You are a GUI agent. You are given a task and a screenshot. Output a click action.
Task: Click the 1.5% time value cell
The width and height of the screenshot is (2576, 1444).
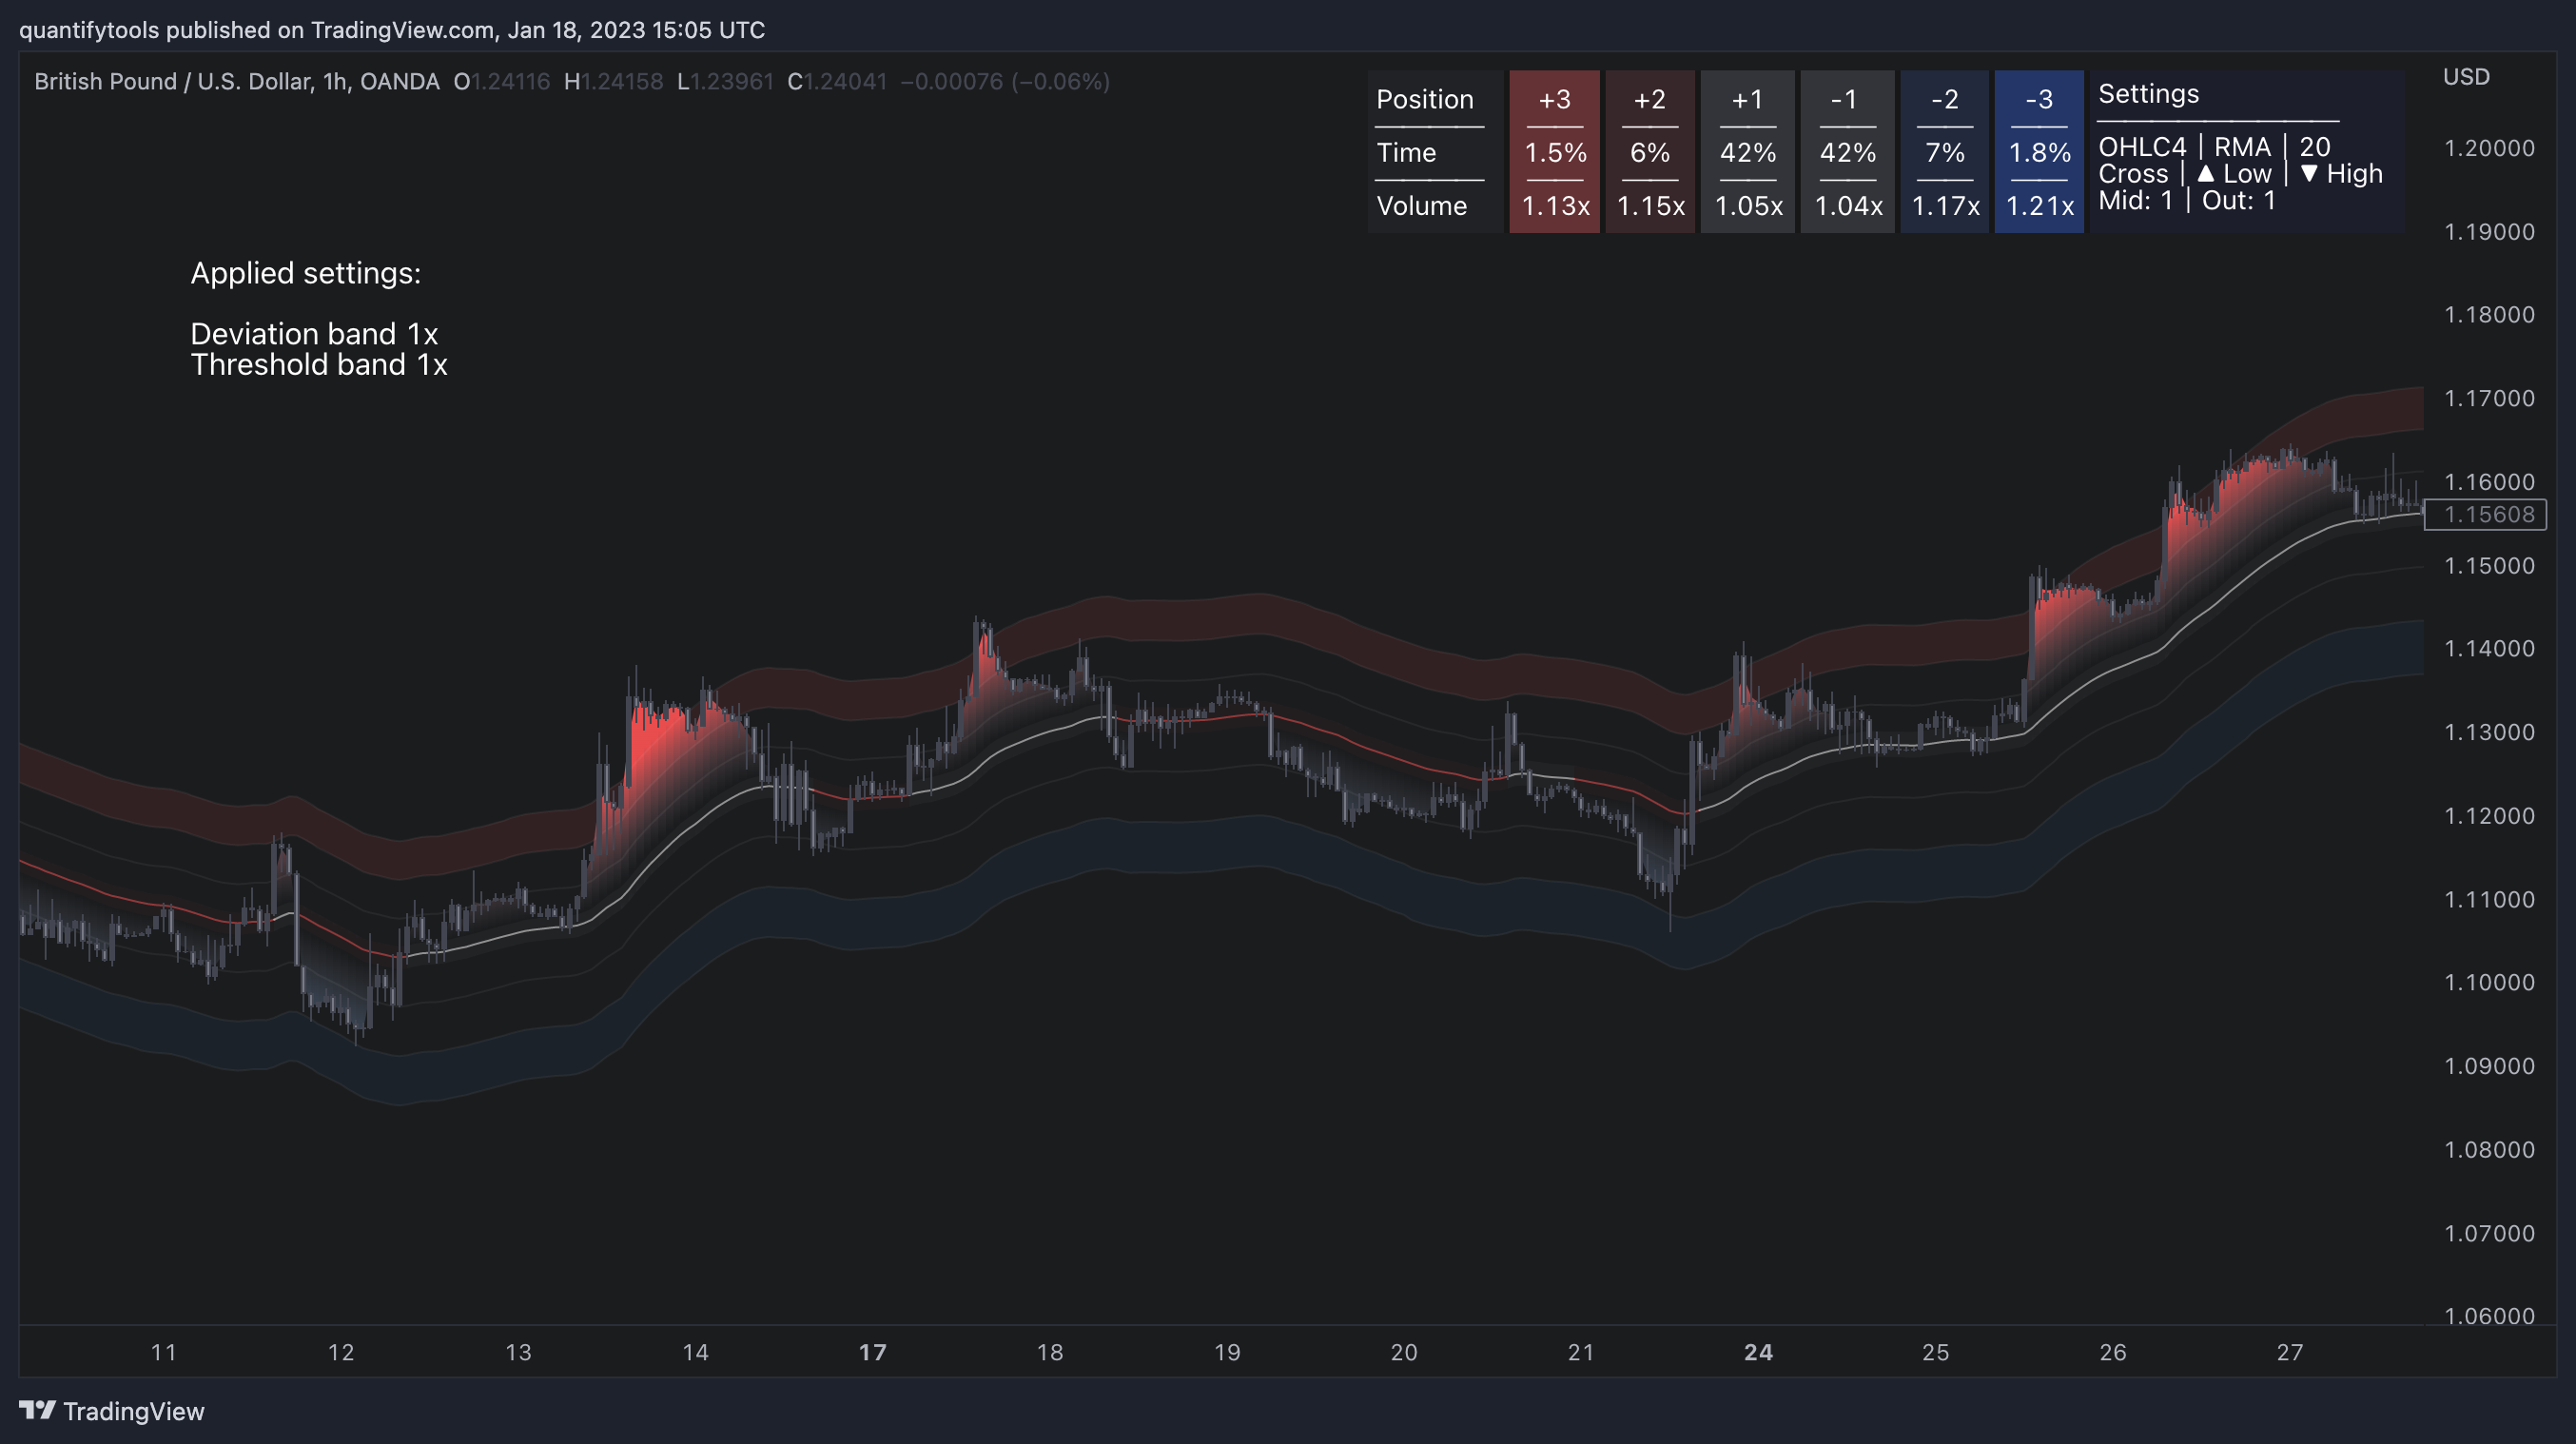[x=1554, y=153]
